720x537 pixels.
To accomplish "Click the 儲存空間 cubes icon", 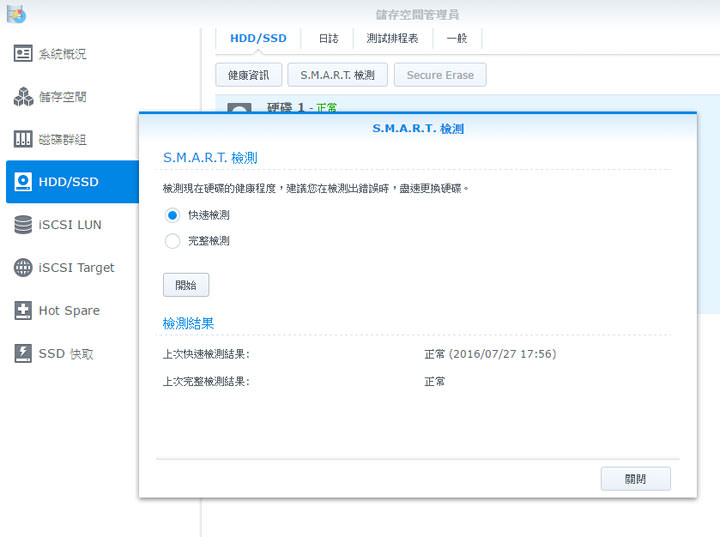I will [x=23, y=97].
